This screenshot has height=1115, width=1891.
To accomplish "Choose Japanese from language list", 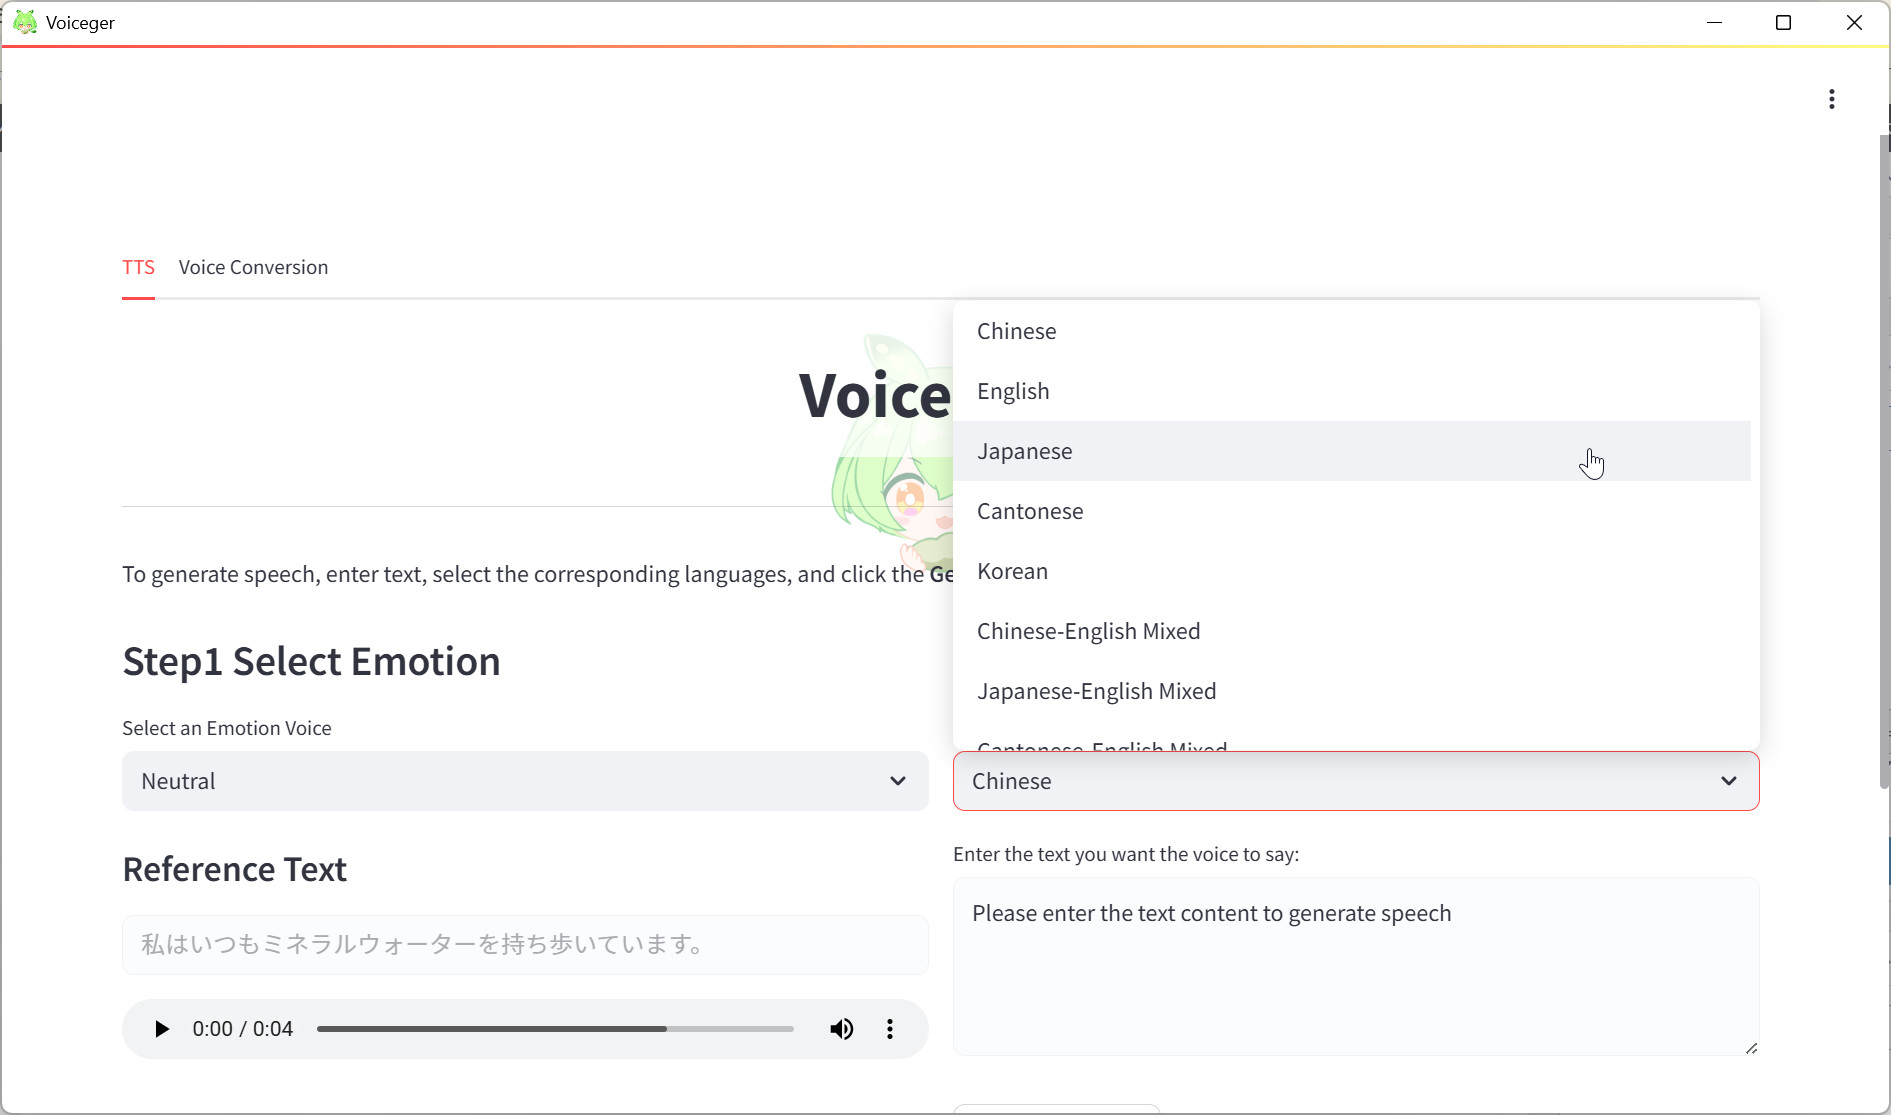I will [x=1024, y=451].
